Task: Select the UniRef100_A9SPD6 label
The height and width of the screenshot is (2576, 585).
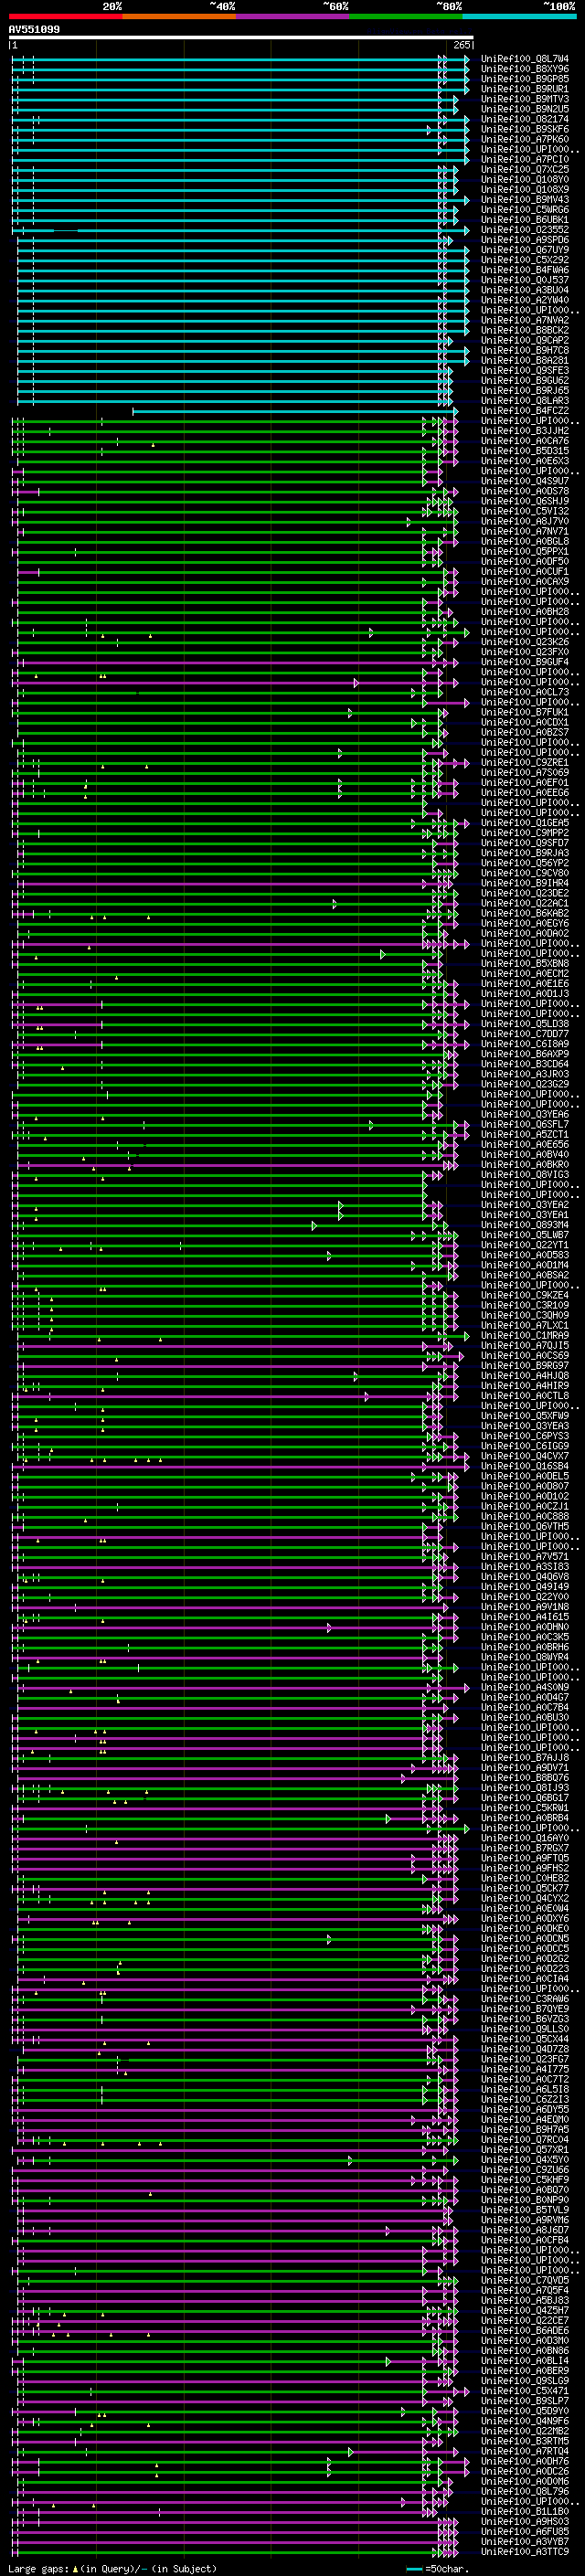Action: [525, 240]
